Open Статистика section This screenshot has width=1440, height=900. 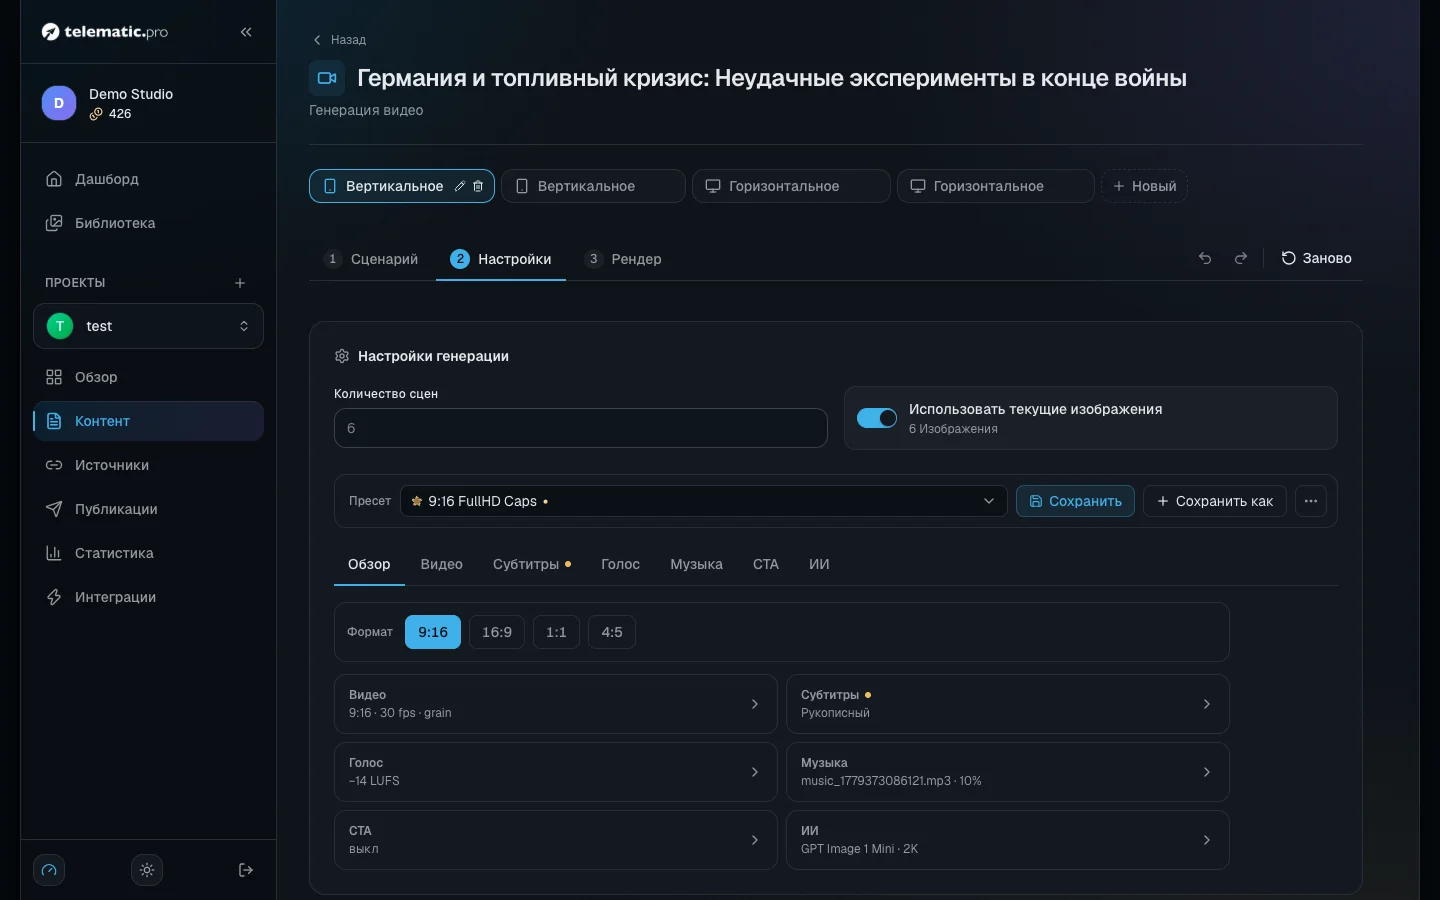[148, 553]
